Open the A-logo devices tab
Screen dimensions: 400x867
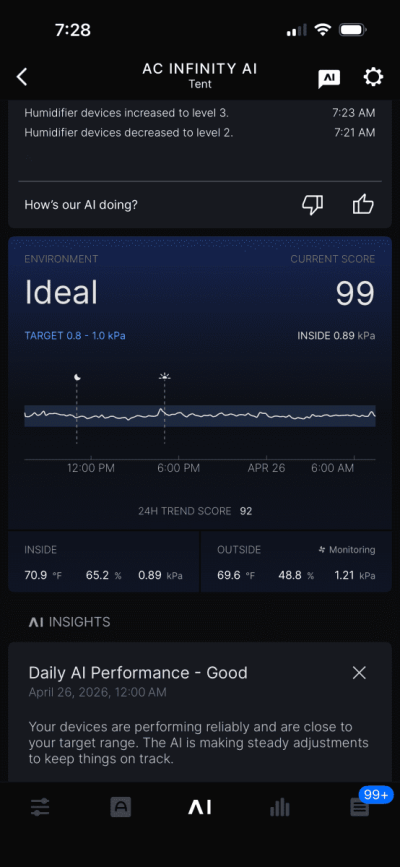tap(121, 808)
